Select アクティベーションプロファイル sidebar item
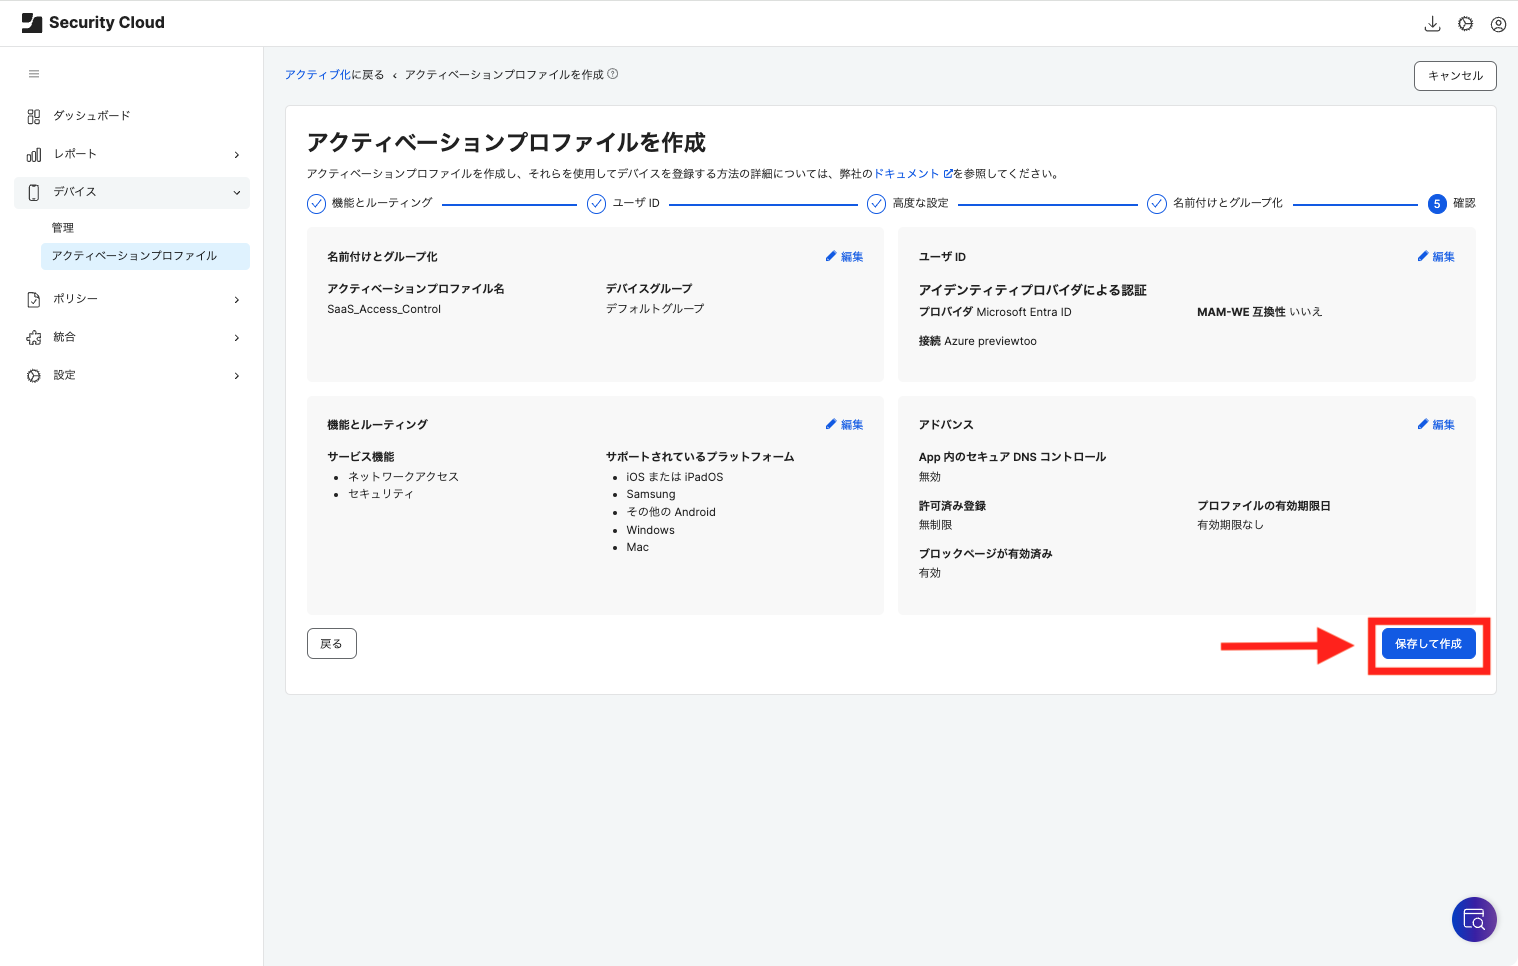The height and width of the screenshot is (966, 1518). [x=145, y=256]
